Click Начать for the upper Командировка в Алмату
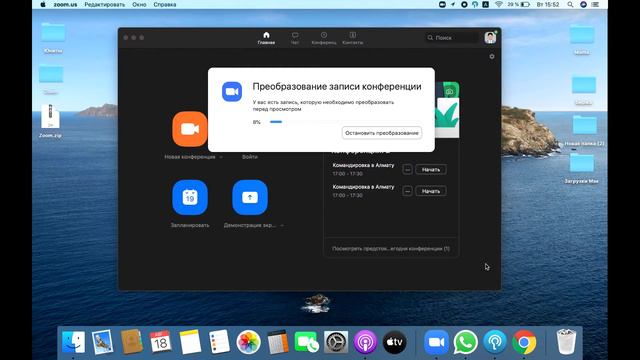Viewport: 640px width, 360px height. pos(431,169)
